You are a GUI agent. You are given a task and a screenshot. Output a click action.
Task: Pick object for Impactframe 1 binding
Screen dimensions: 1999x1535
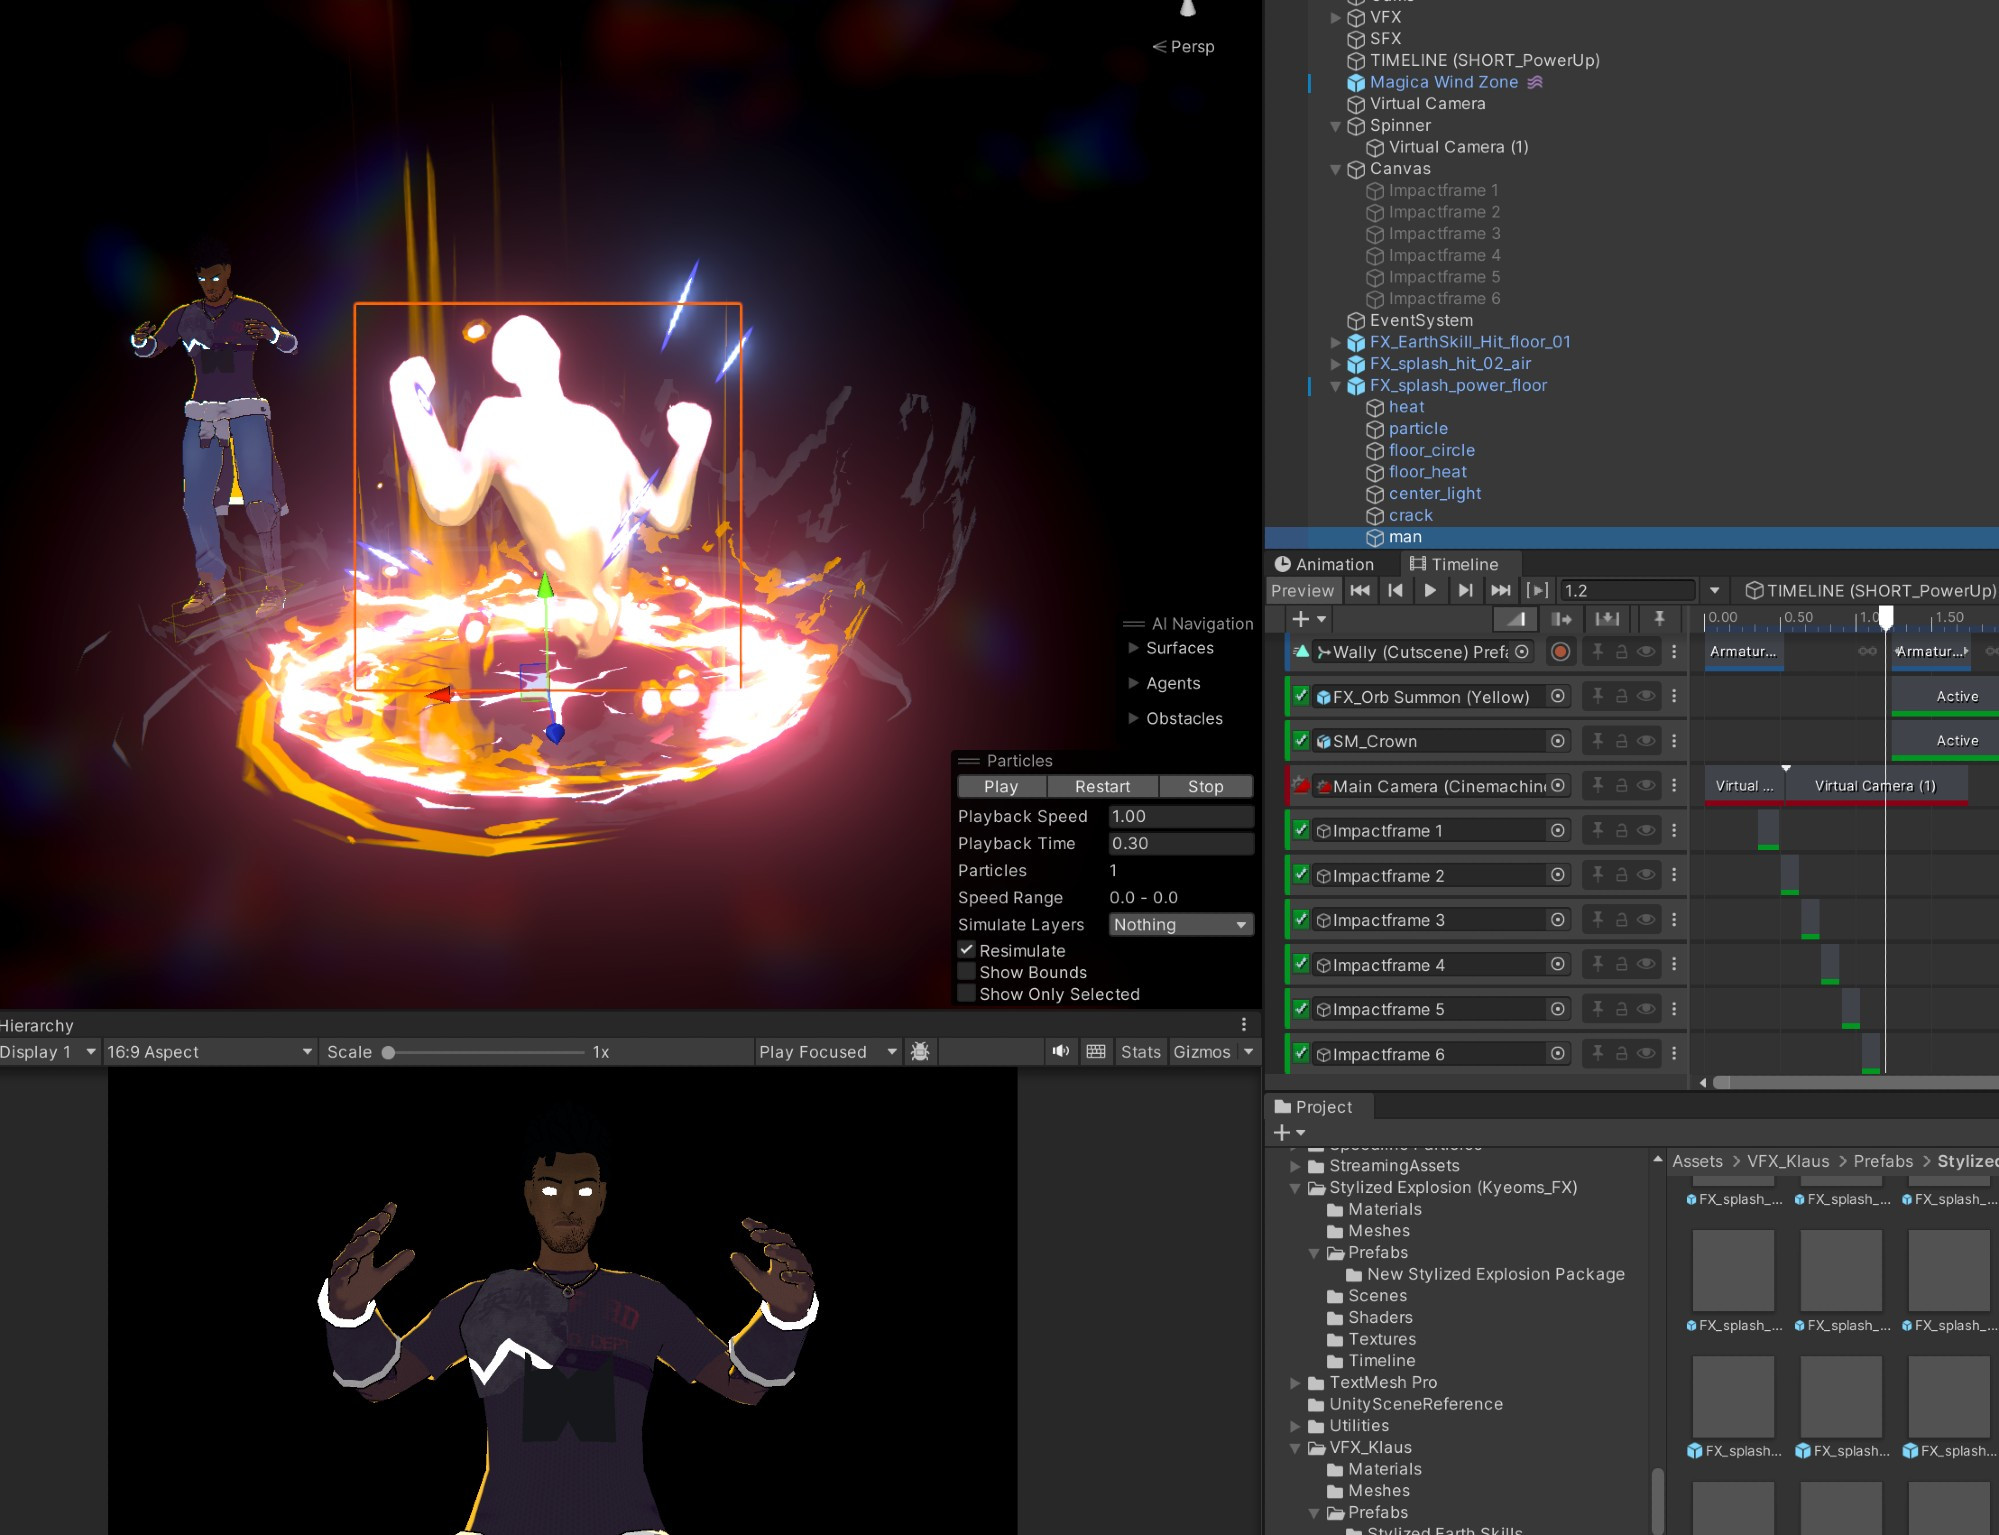[x=1558, y=831]
